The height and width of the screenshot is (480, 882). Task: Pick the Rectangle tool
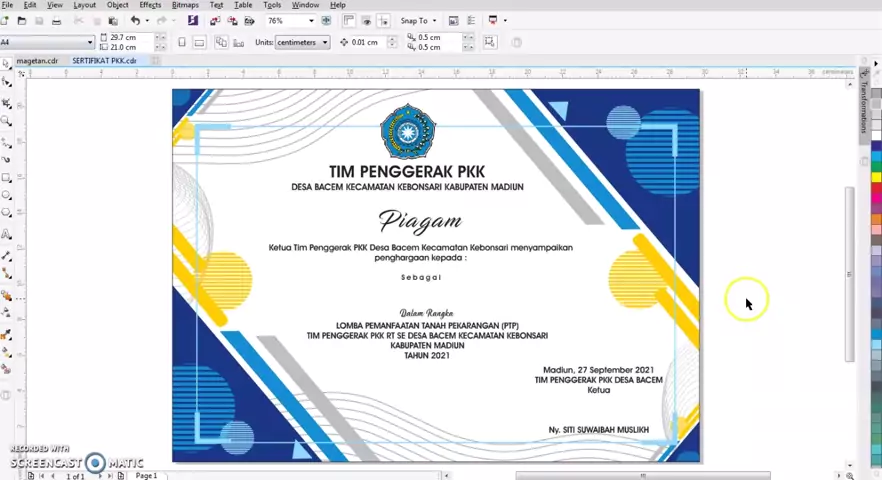point(7,178)
